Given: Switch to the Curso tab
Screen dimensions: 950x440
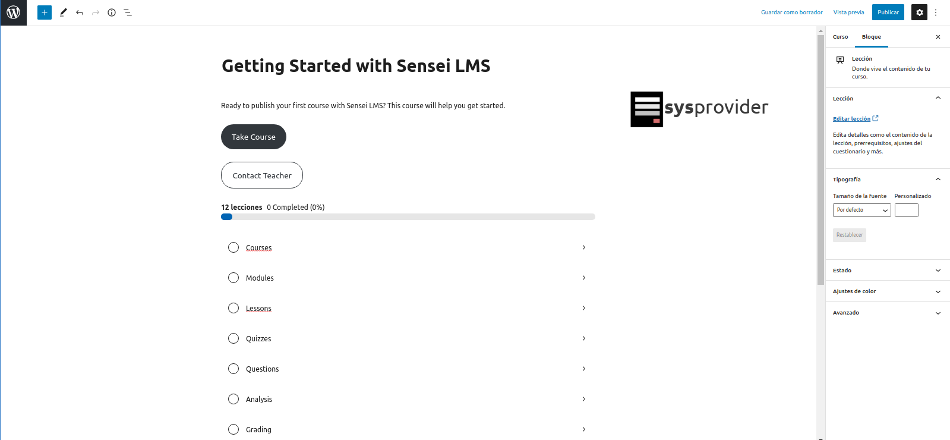Looking at the screenshot, I should point(840,36).
